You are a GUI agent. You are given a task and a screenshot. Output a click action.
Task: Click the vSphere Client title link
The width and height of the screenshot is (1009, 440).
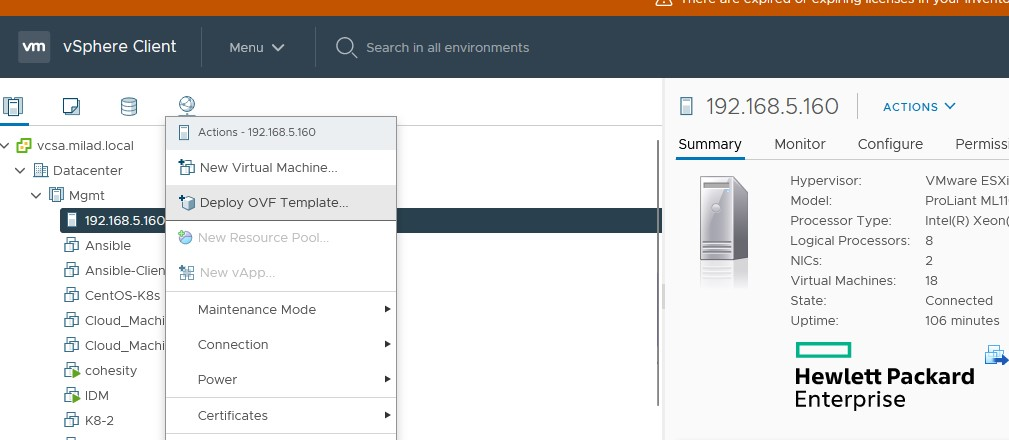pos(120,47)
